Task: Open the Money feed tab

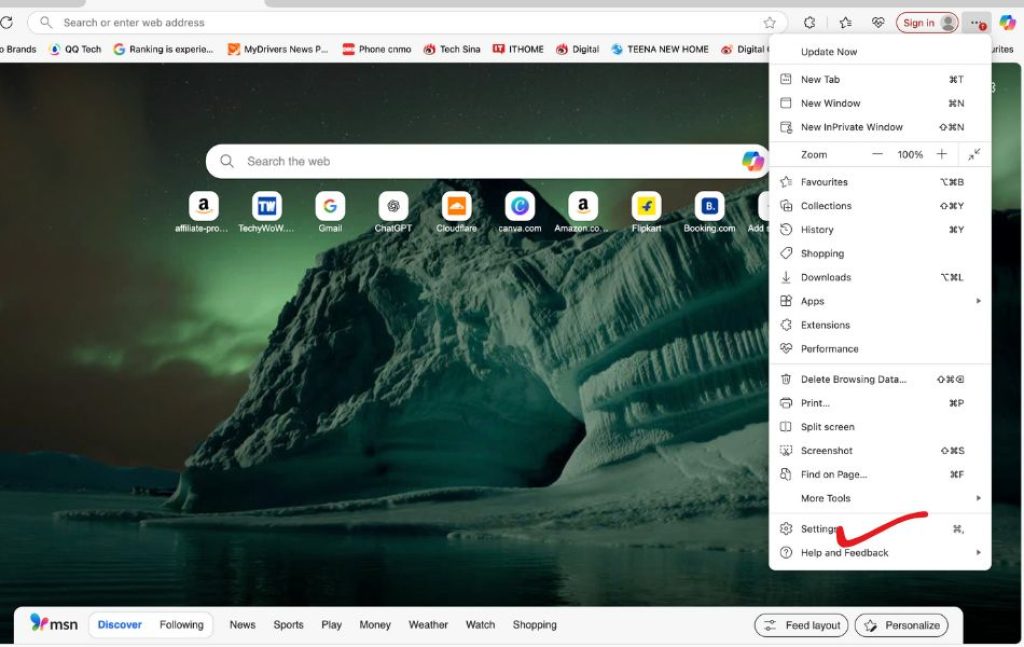Action: pos(375,625)
